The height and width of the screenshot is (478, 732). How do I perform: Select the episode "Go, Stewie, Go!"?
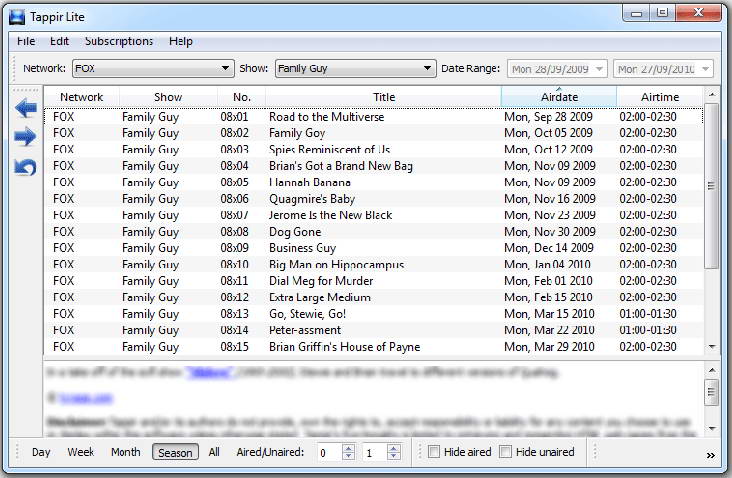point(373,314)
